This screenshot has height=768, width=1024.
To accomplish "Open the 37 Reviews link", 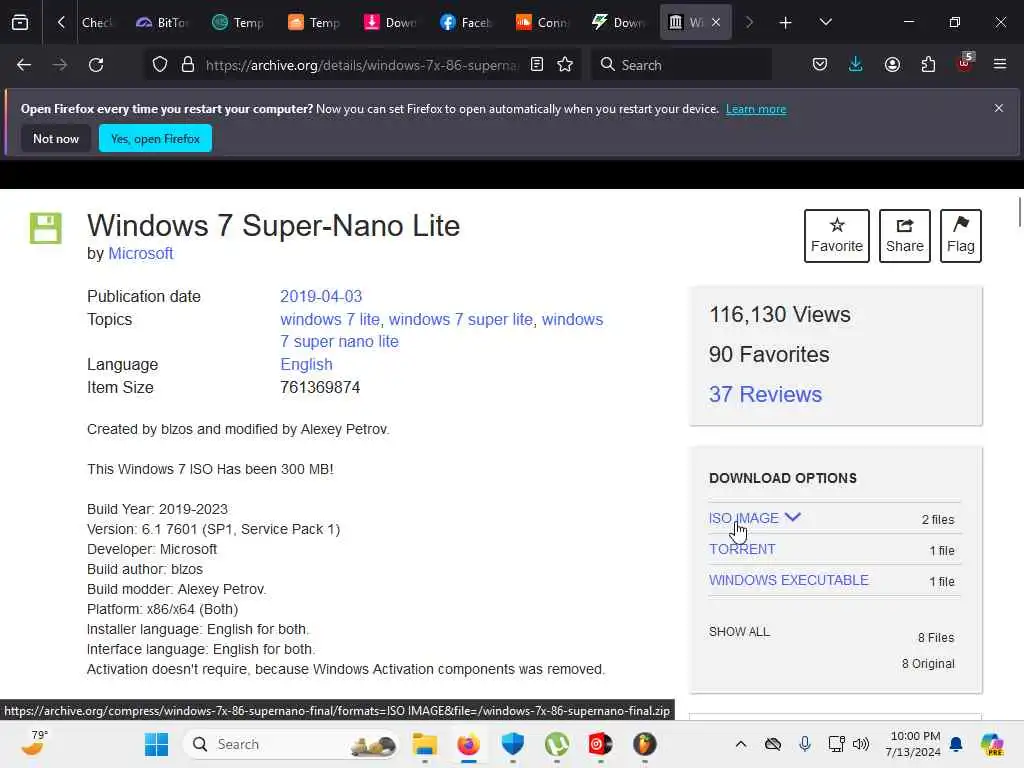I will click(x=765, y=394).
